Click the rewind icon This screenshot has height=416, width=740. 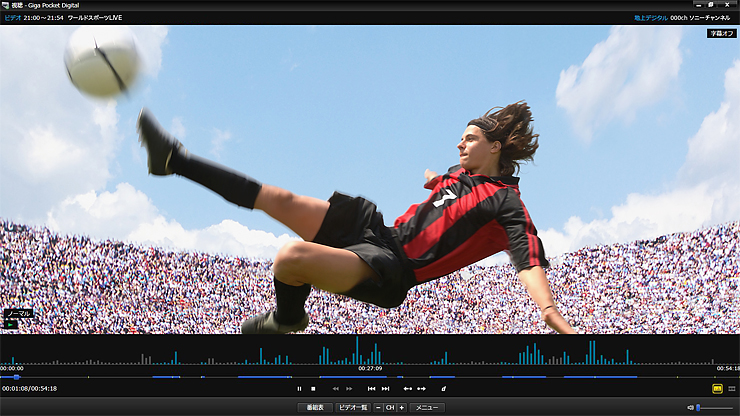[x=336, y=388]
